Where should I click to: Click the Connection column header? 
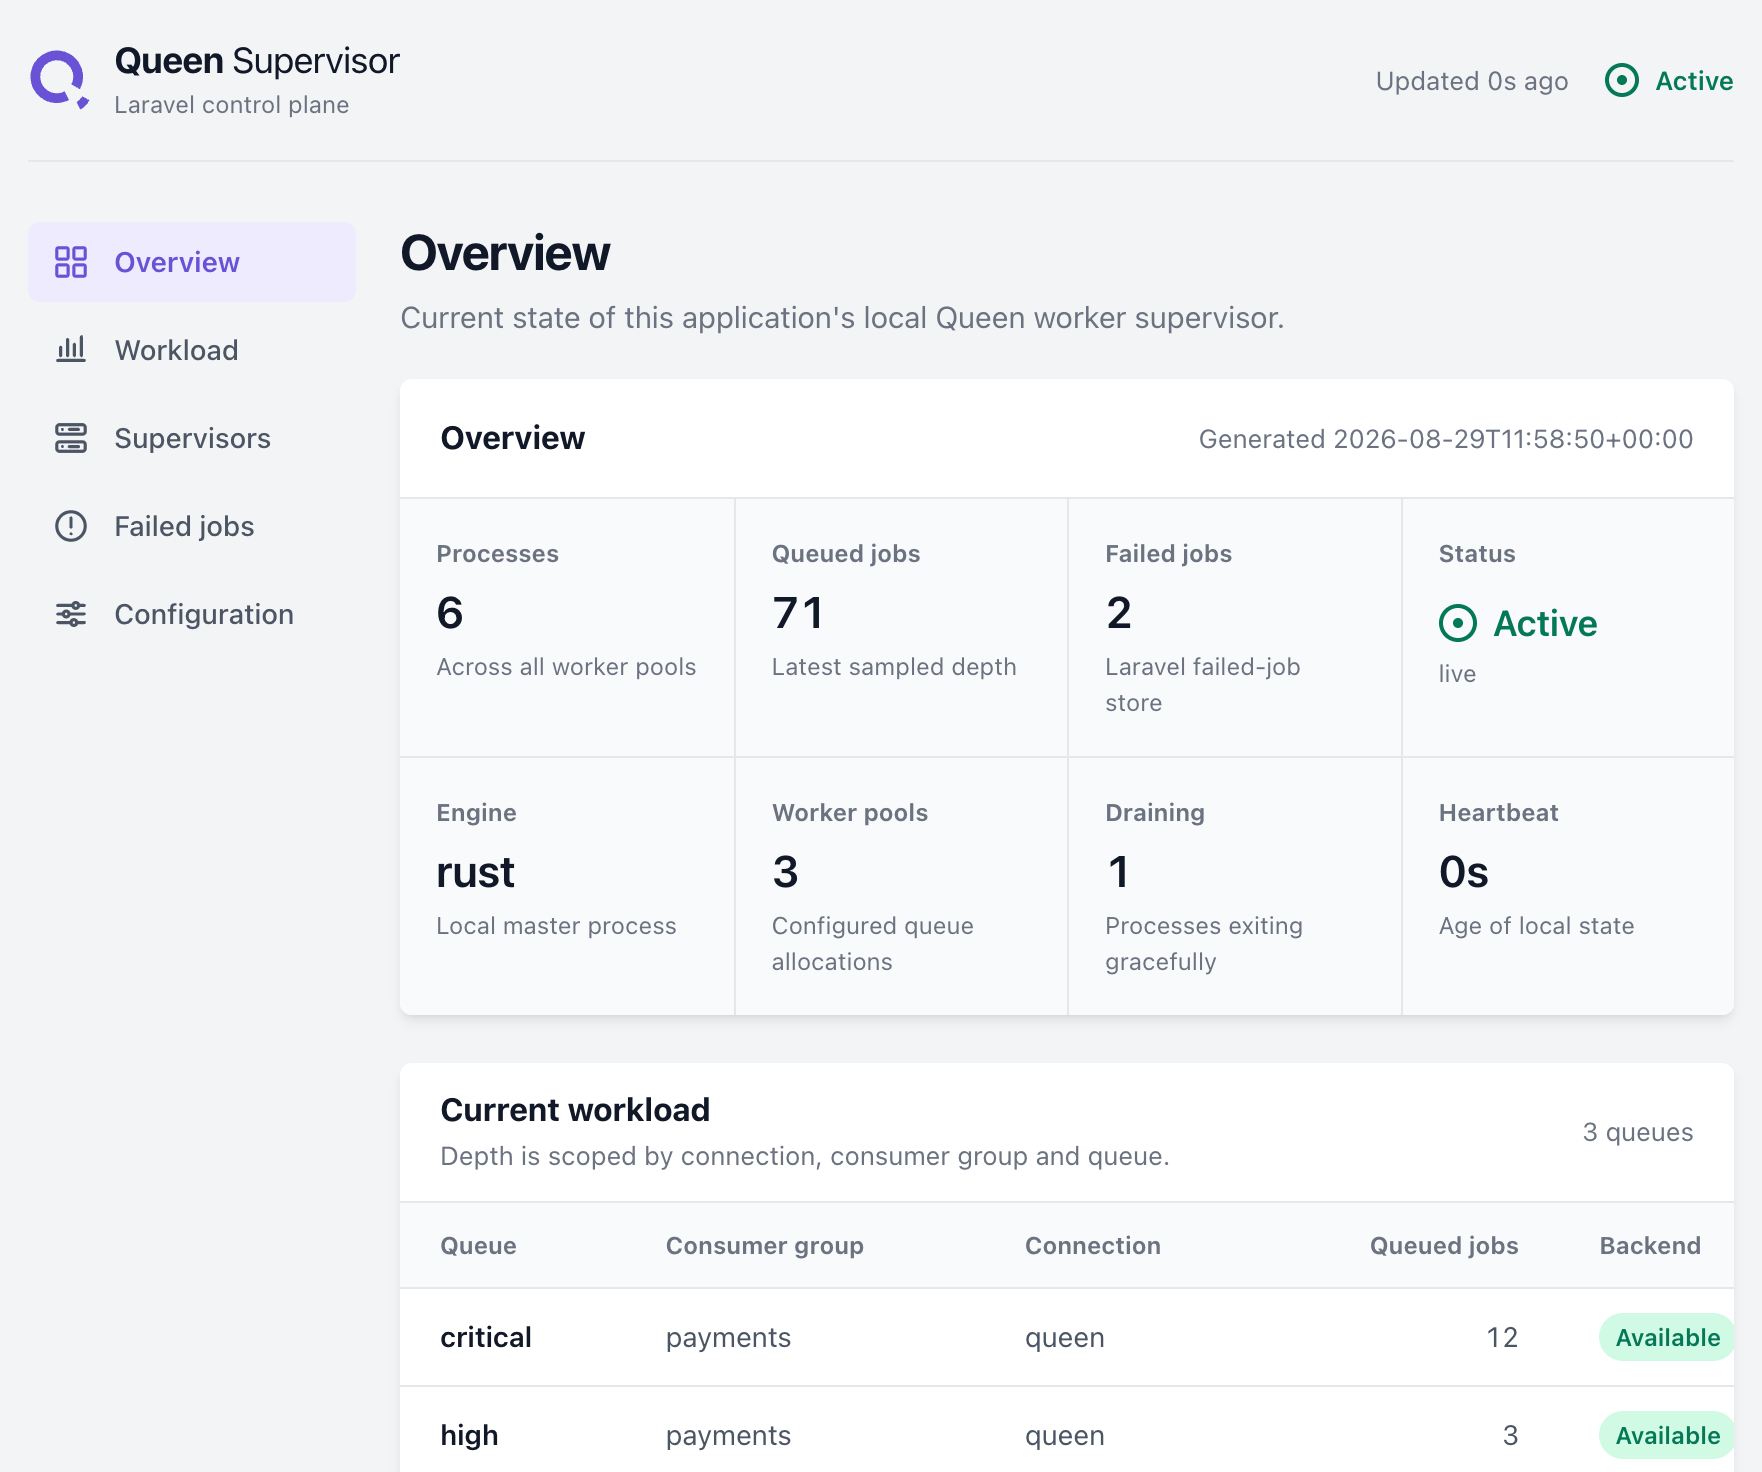pyautogui.click(x=1093, y=1246)
